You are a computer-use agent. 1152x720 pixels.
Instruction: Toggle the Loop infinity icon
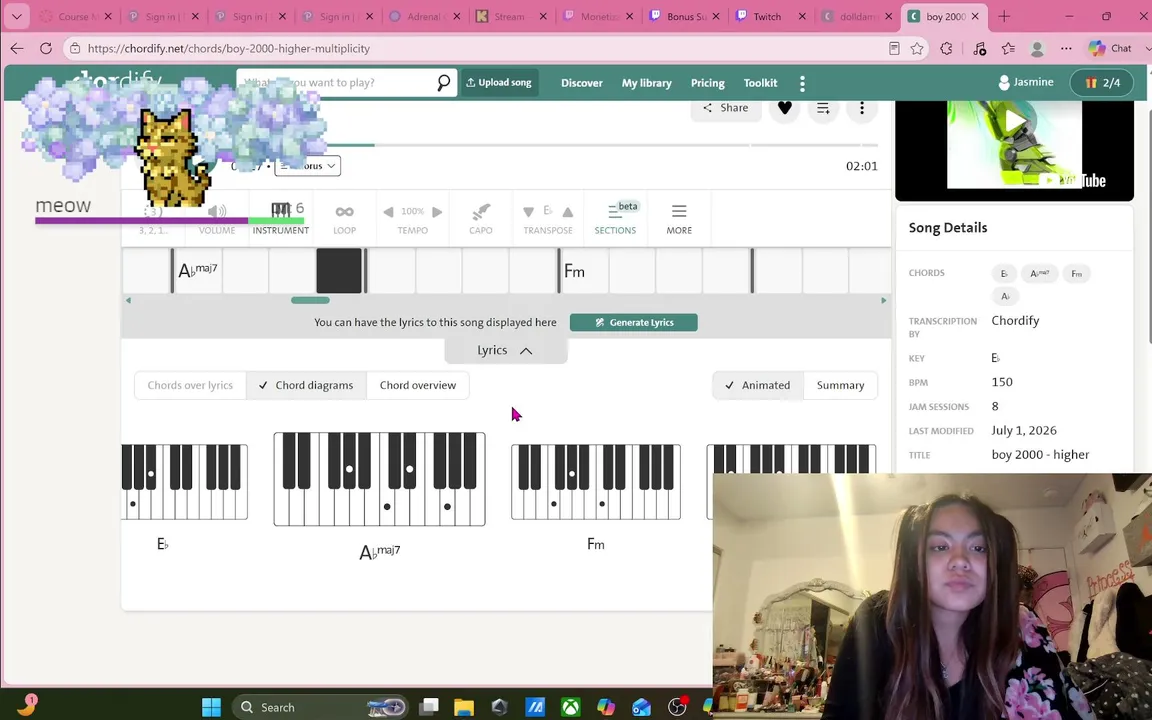point(345,218)
